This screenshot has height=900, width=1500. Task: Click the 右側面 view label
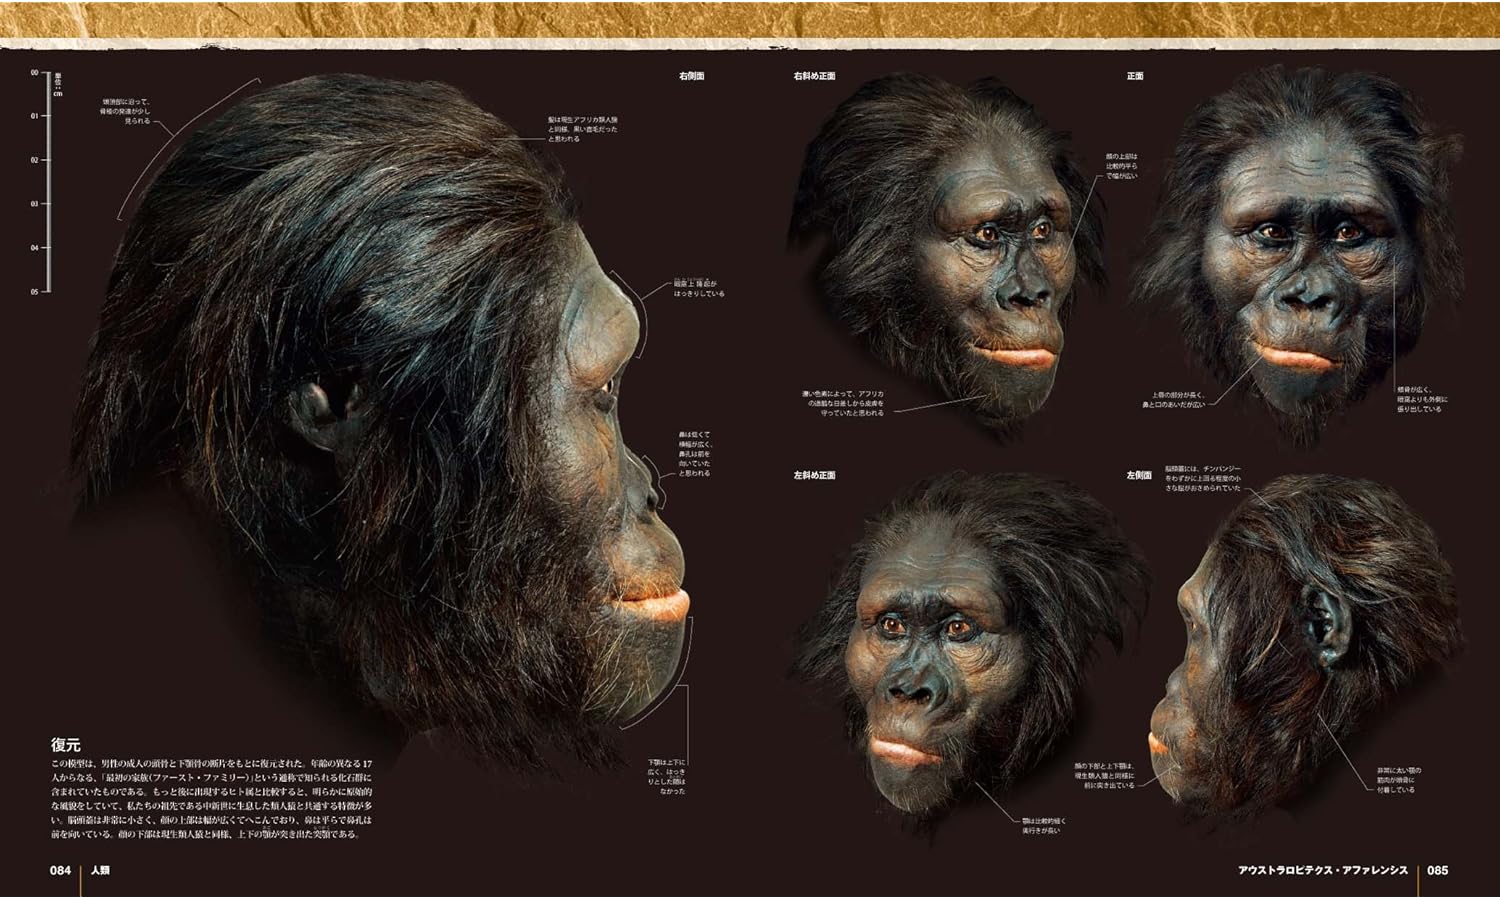coord(692,76)
